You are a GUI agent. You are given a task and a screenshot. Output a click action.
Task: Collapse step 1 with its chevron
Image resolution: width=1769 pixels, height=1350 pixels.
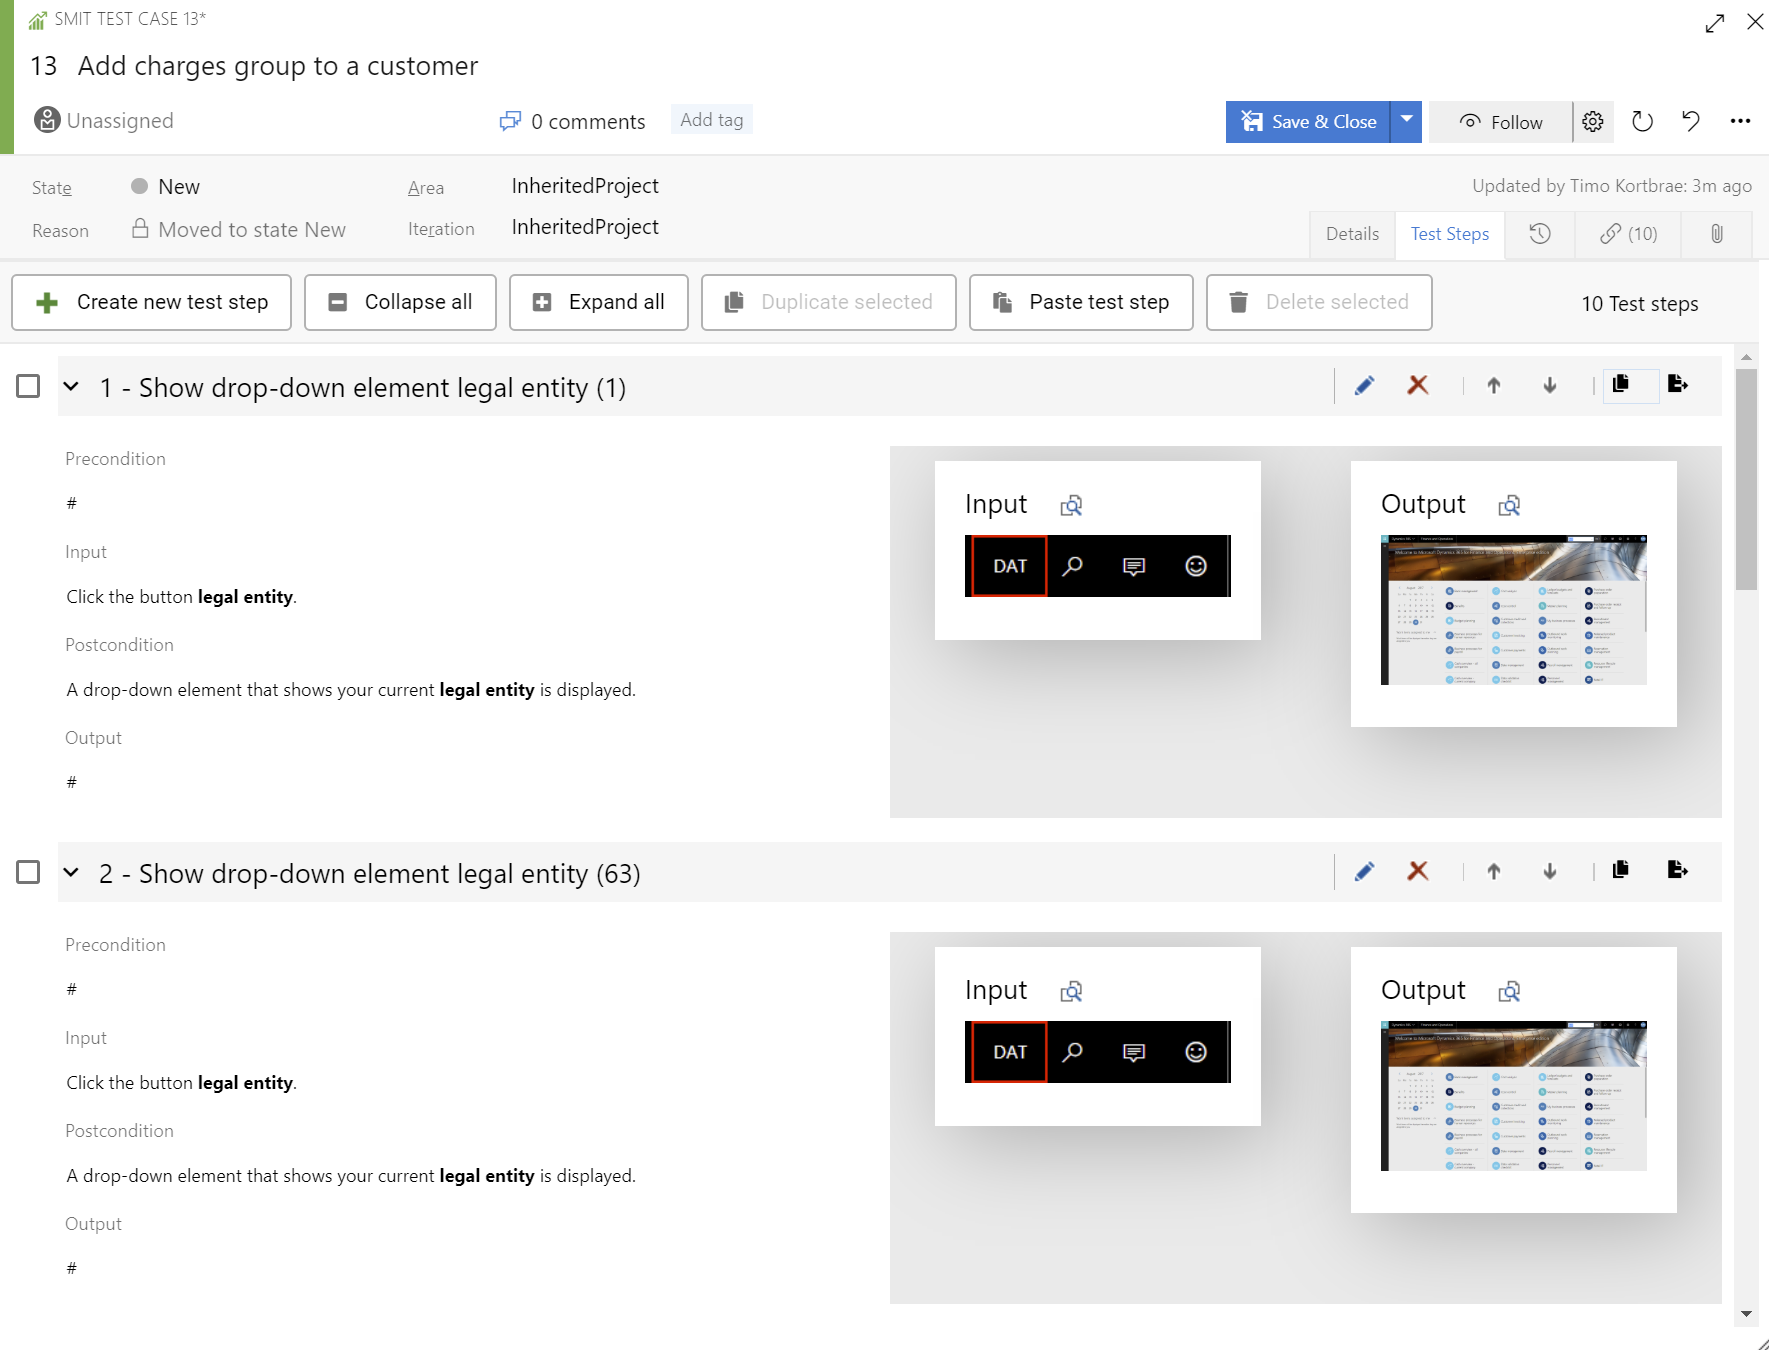click(x=71, y=387)
